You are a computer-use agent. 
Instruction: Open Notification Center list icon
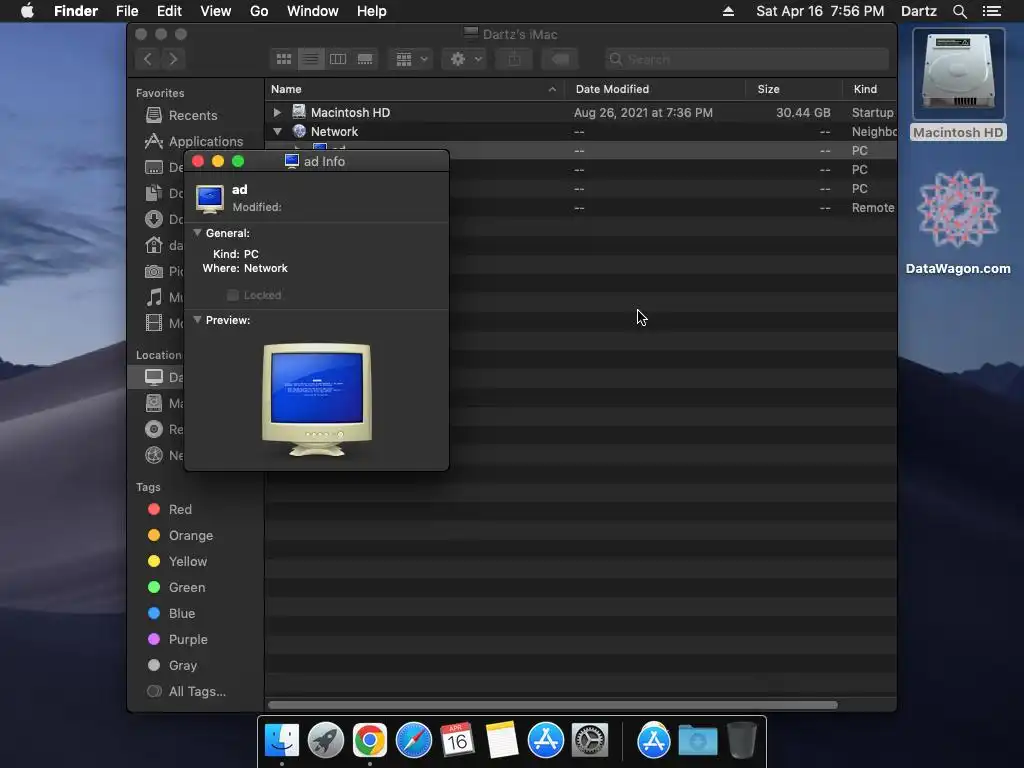pos(991,11)
